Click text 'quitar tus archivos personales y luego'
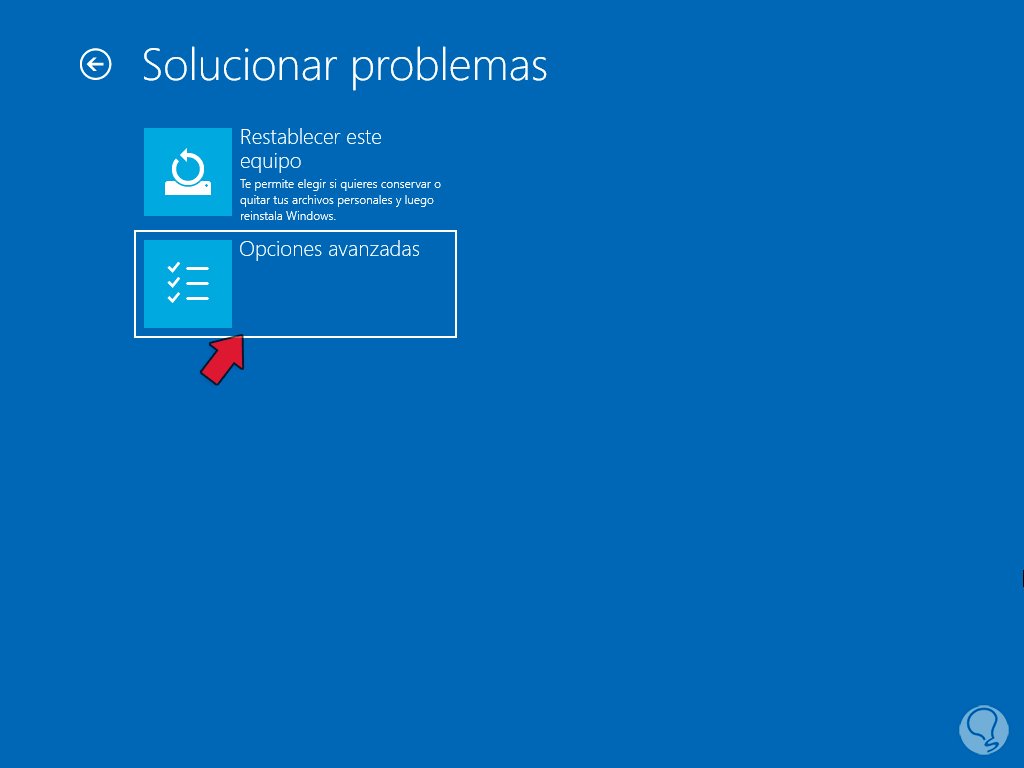 click(x=336, y=200)
